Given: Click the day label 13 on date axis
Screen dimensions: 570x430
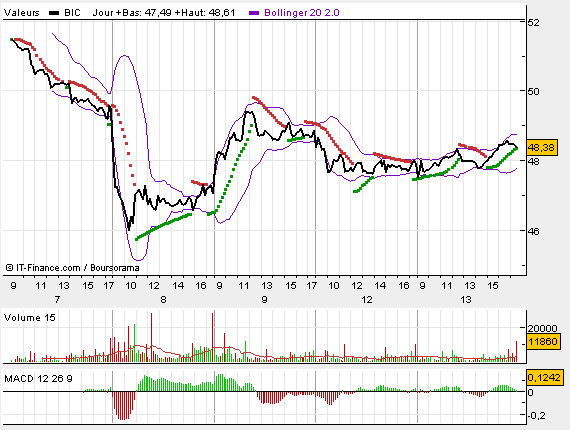Looking at the screenshot, I should coord(466,300).
